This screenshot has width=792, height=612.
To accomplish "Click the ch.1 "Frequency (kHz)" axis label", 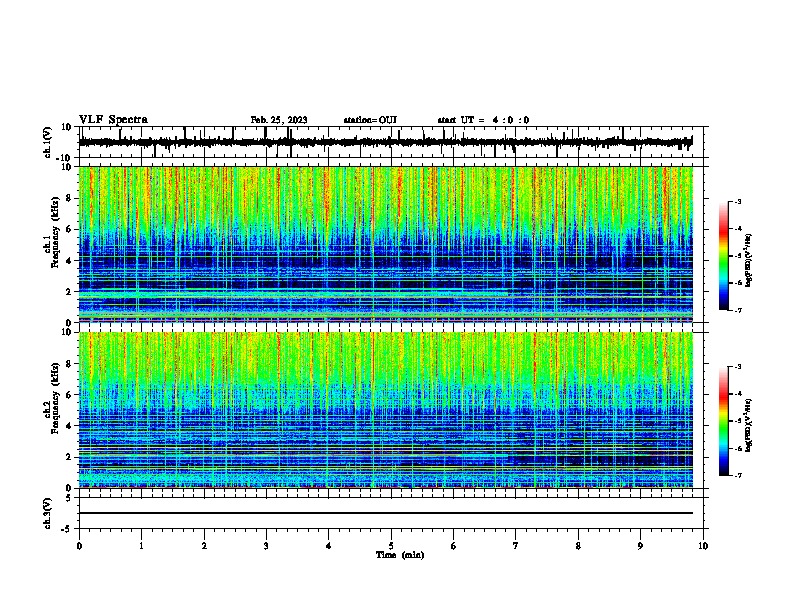I will [55, 232].
